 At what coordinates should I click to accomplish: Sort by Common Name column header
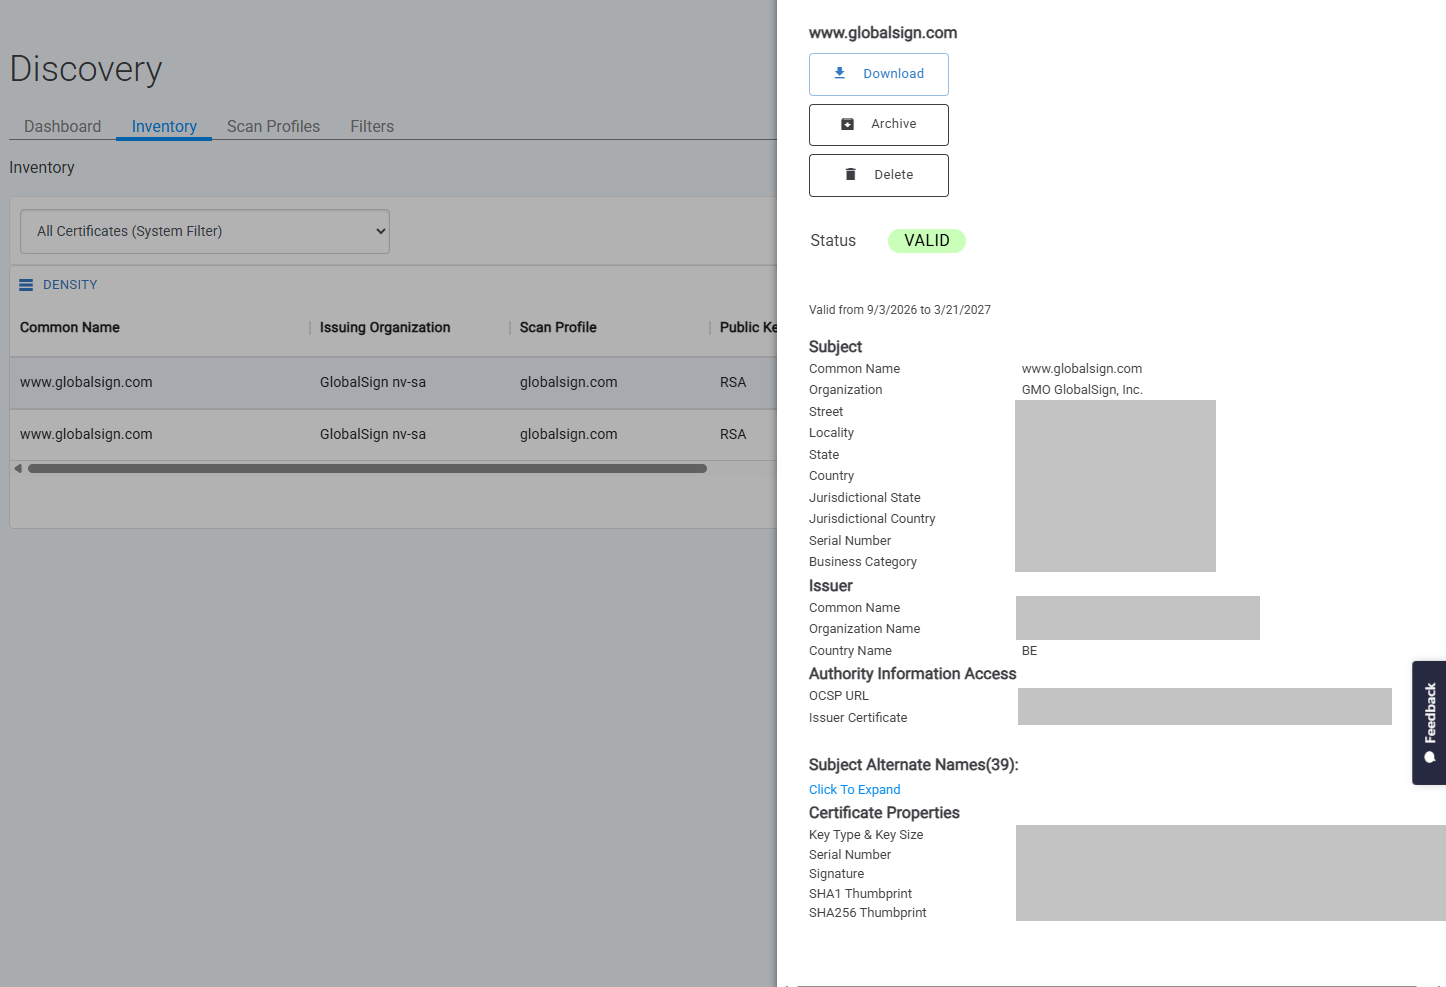point(70,327)
